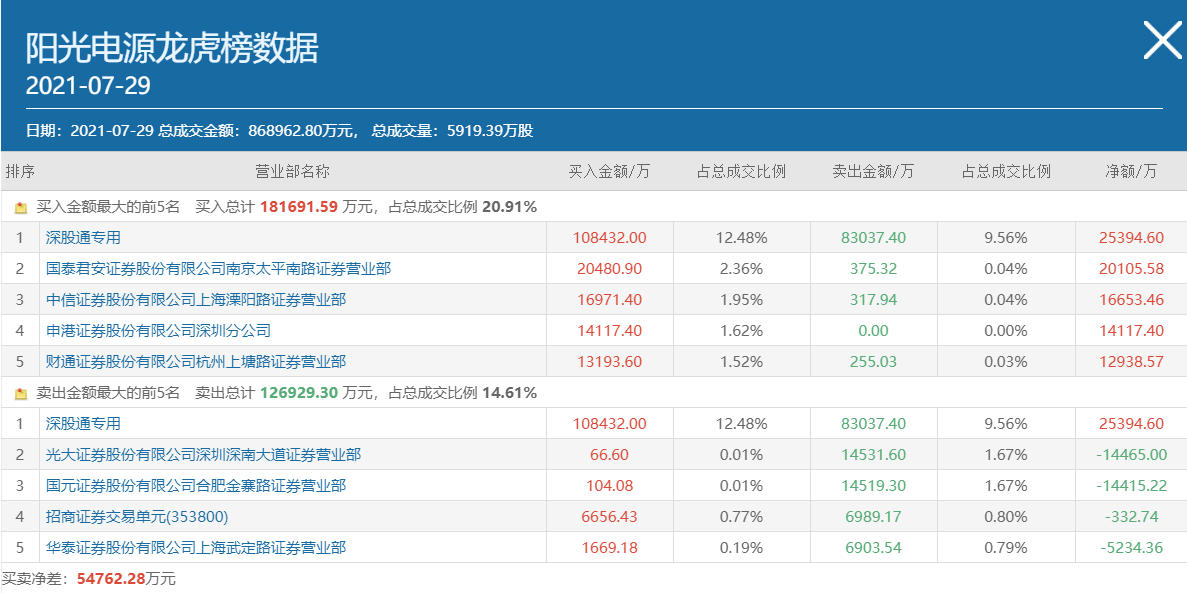Select net amount -14465.00
Viewport: 1187px width, 593px height.
1131,455
